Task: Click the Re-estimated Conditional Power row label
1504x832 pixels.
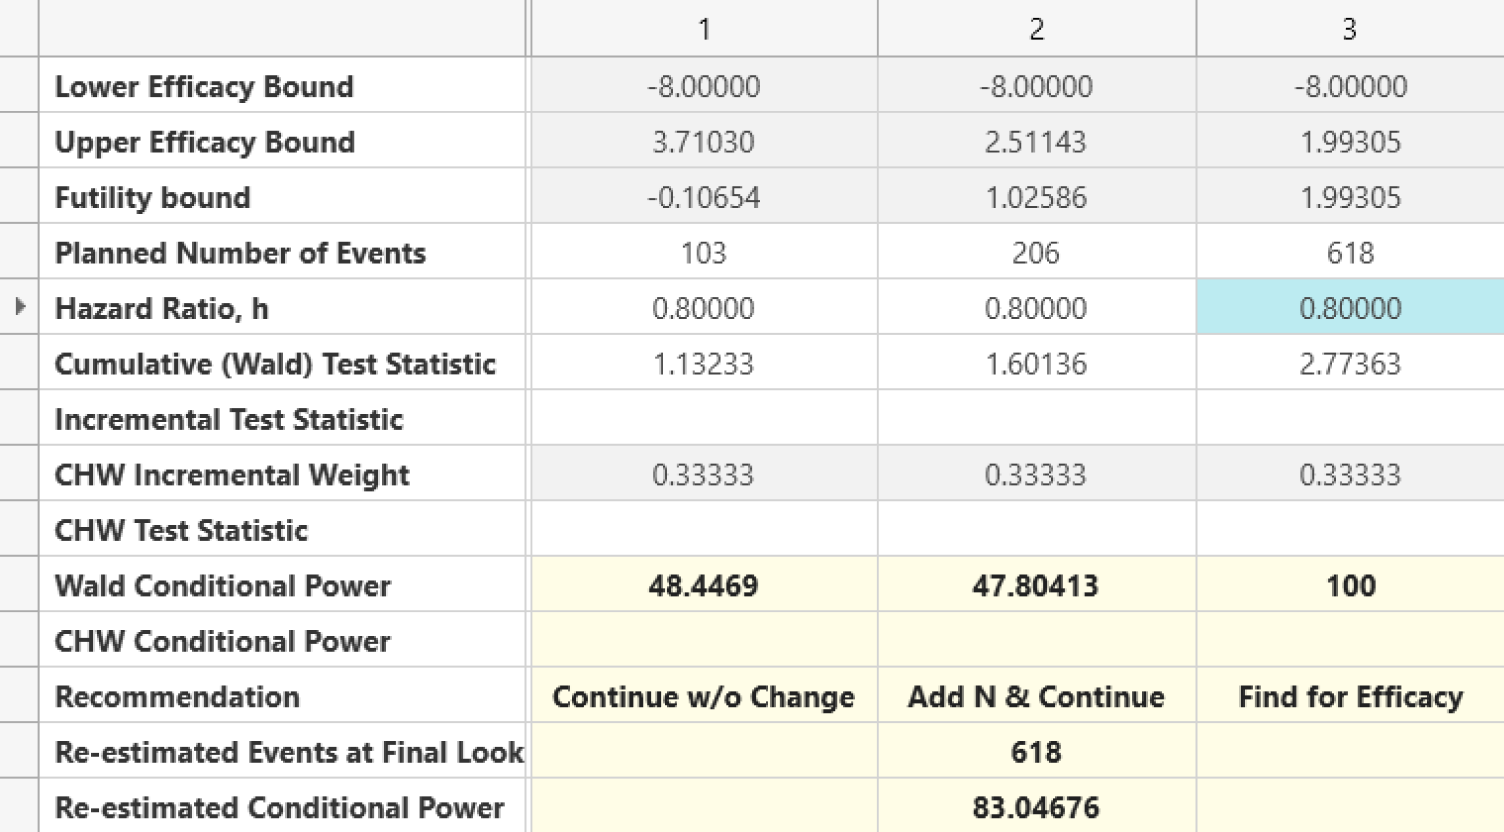Action: point(279,808)
